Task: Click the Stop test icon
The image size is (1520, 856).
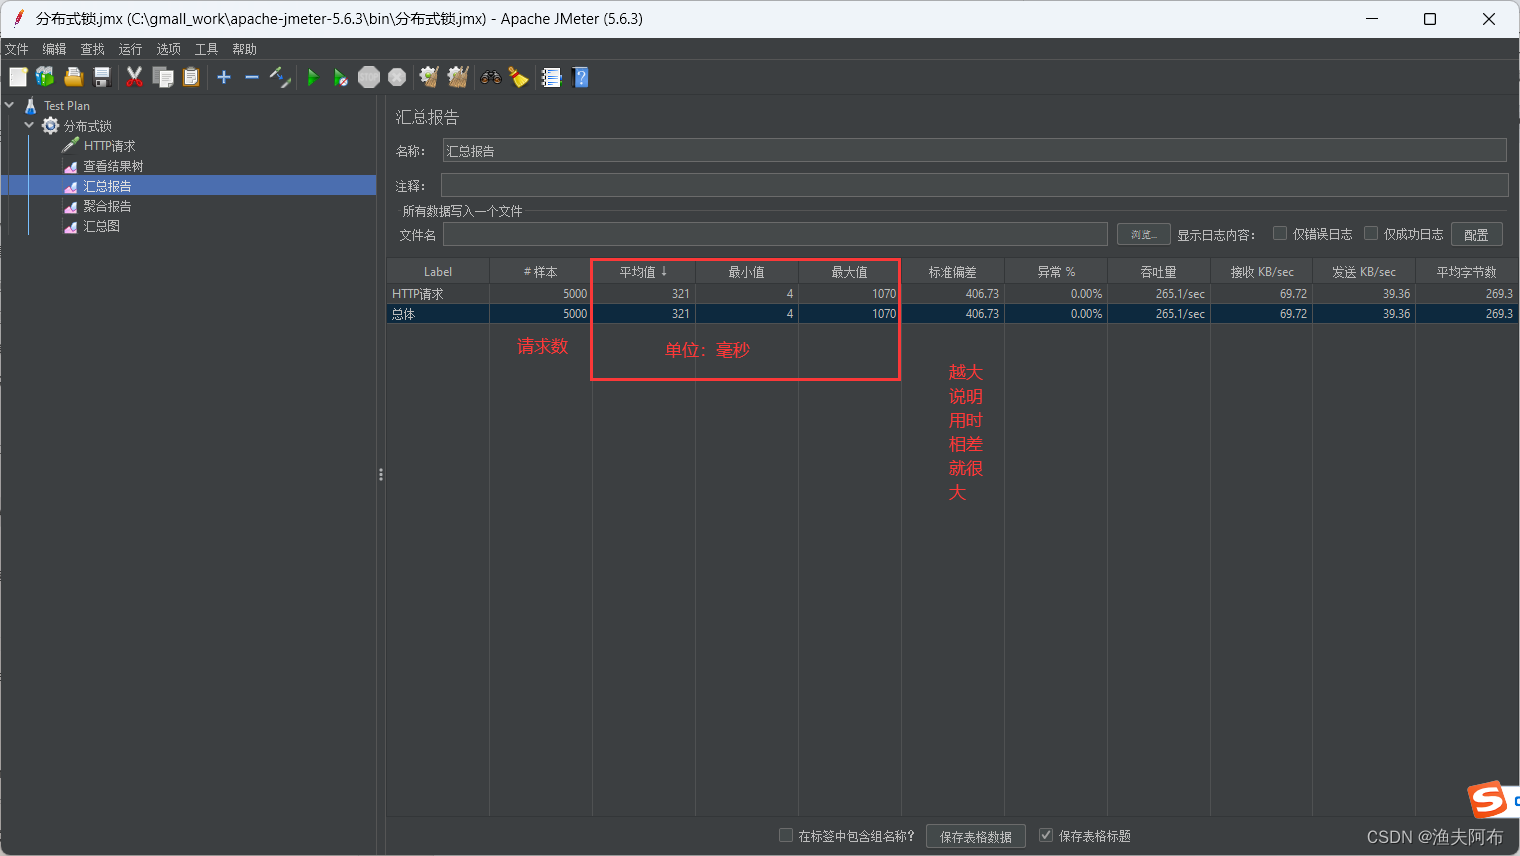Action: point(369,77)
